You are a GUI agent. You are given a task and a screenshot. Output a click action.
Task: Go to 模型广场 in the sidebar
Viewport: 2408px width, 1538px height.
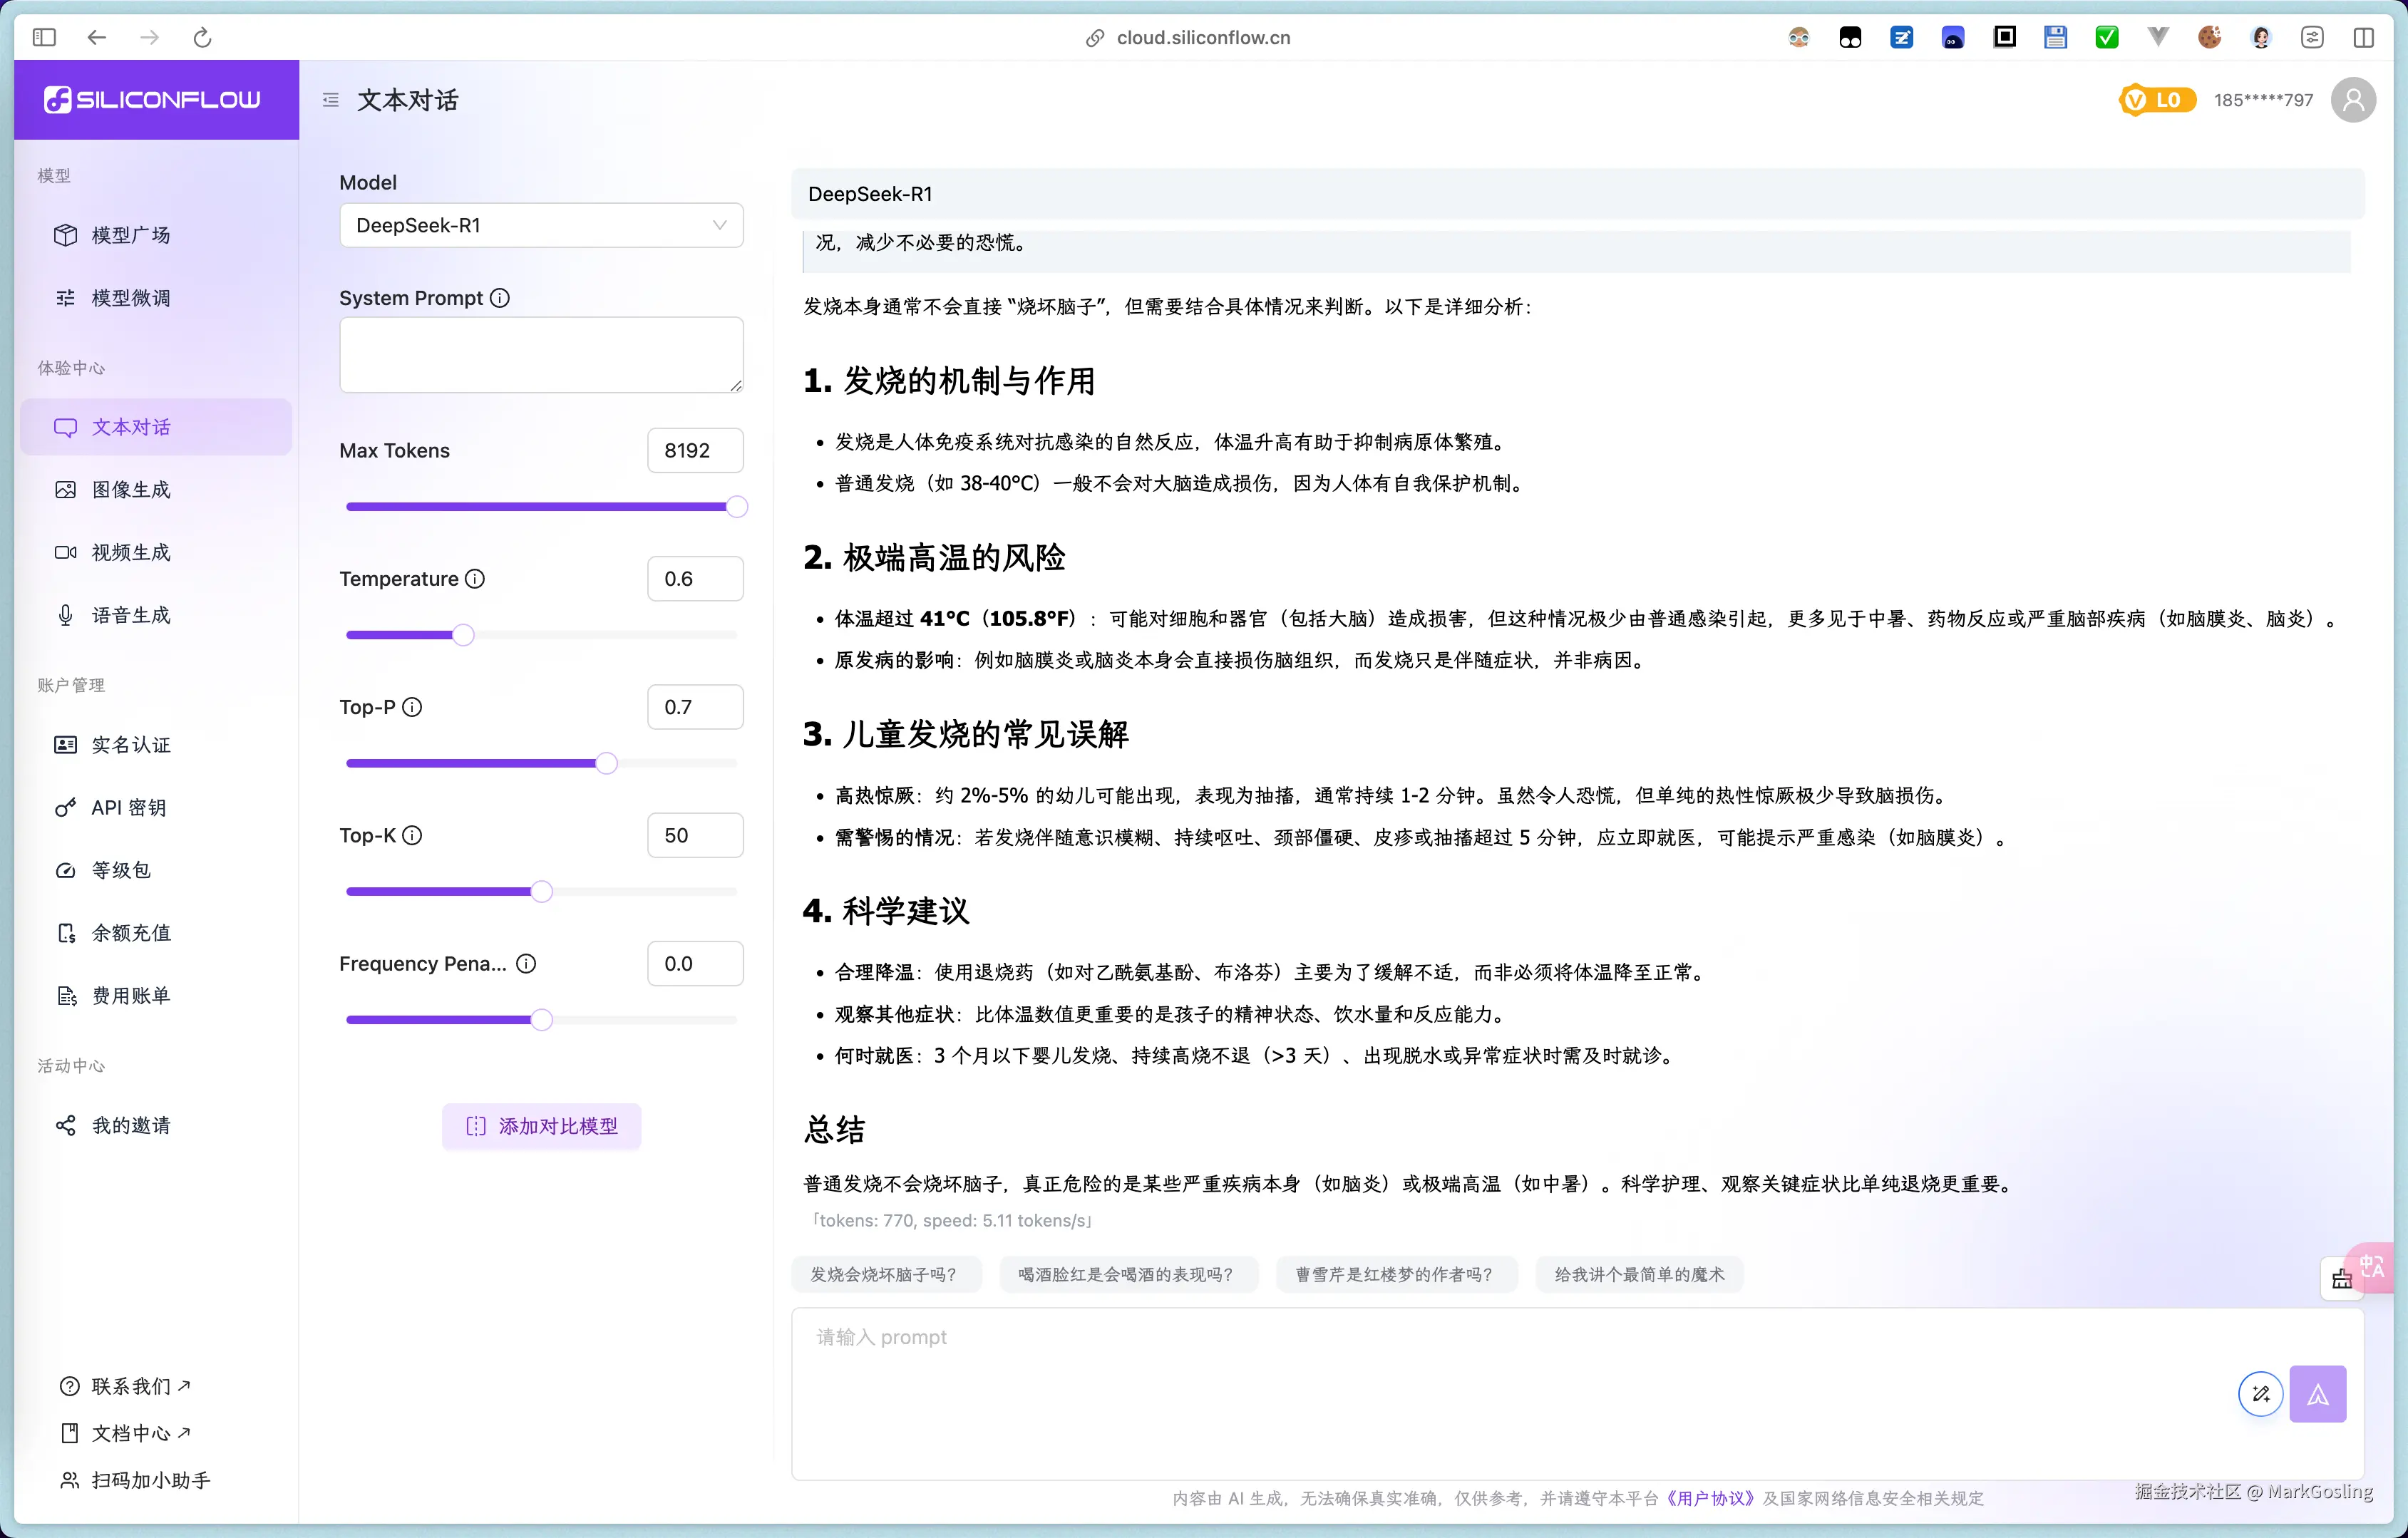[x=131, y=235]
